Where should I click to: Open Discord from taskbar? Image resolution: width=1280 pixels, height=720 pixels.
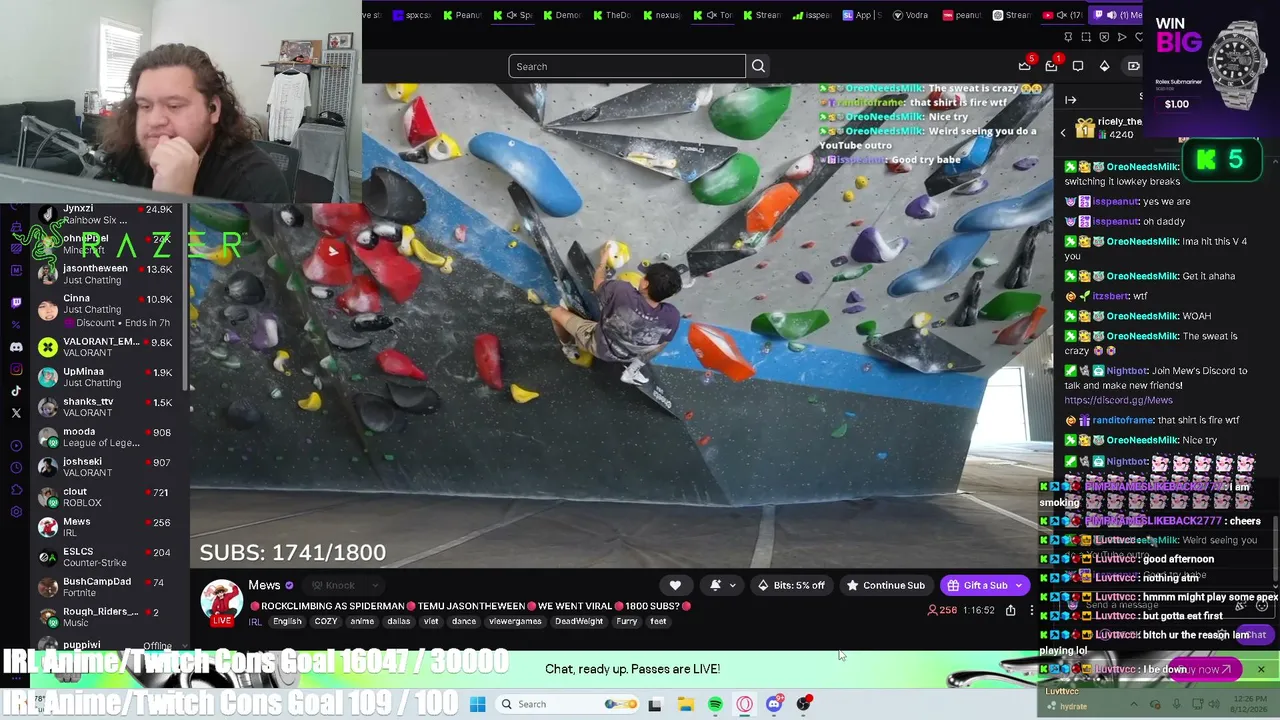(x=774, y=704)
